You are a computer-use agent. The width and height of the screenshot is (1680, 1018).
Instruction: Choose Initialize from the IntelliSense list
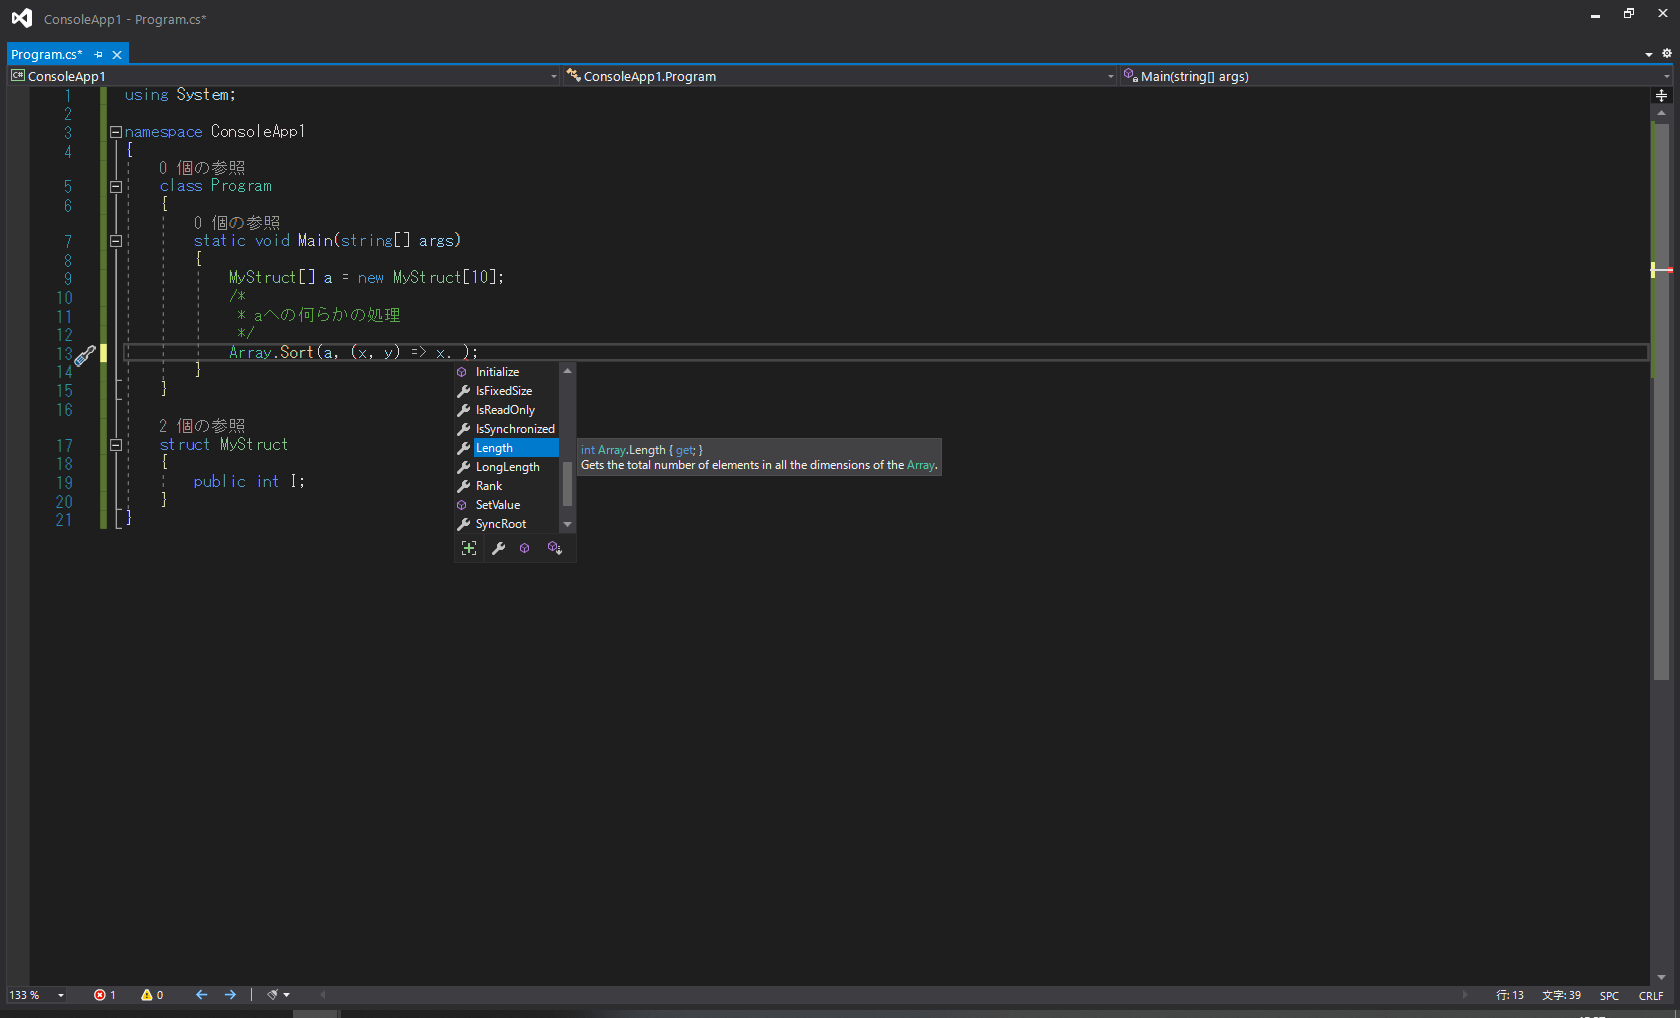tap(507, 372)
